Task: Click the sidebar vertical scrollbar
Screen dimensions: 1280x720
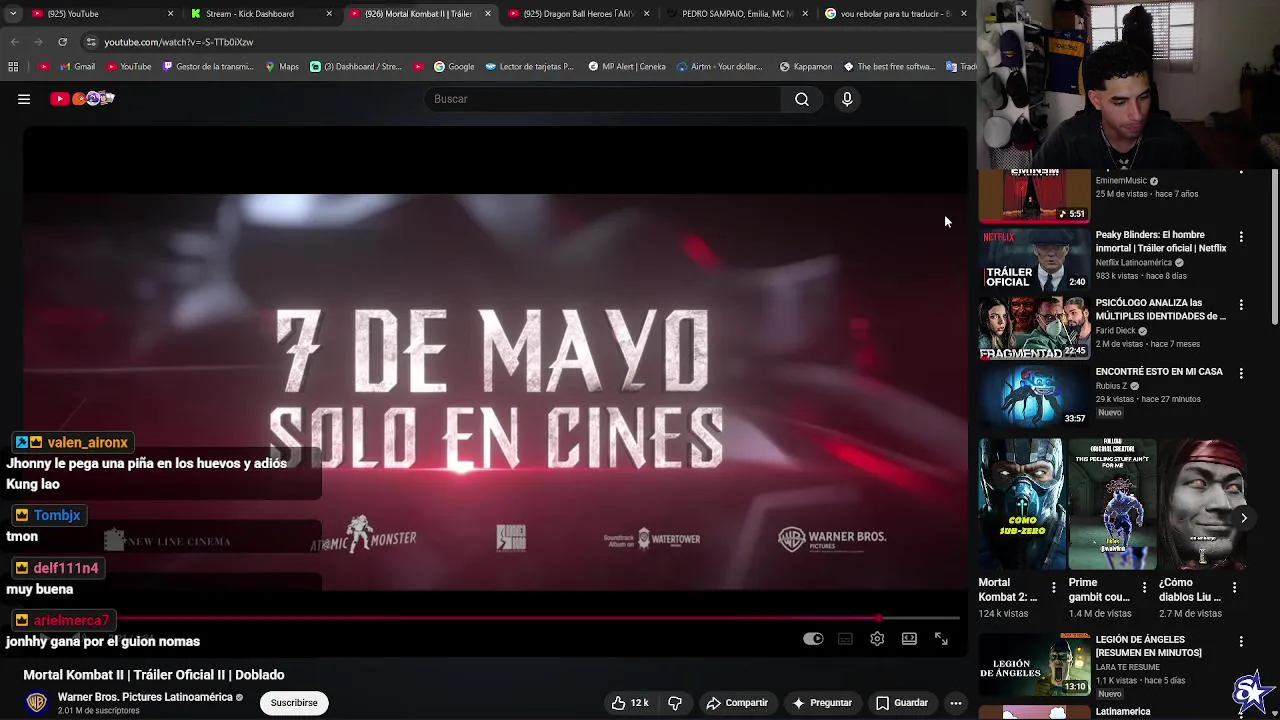Action: pos(1274,247)
